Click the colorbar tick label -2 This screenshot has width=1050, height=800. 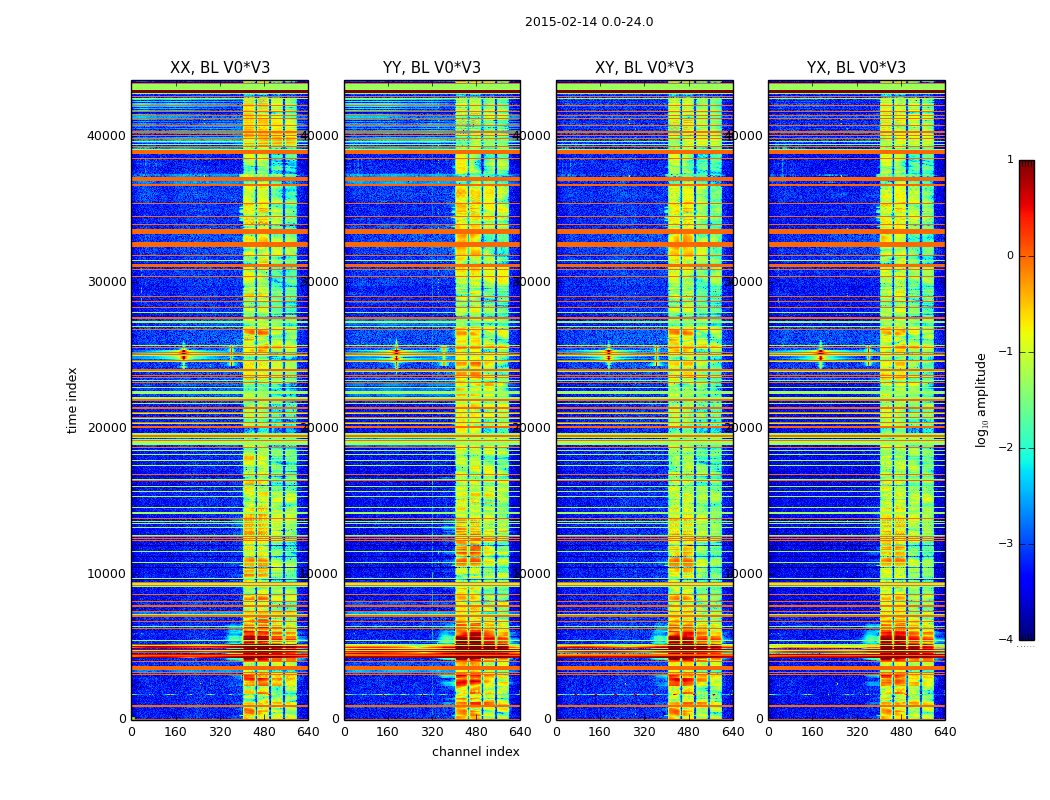[1006, 448]
